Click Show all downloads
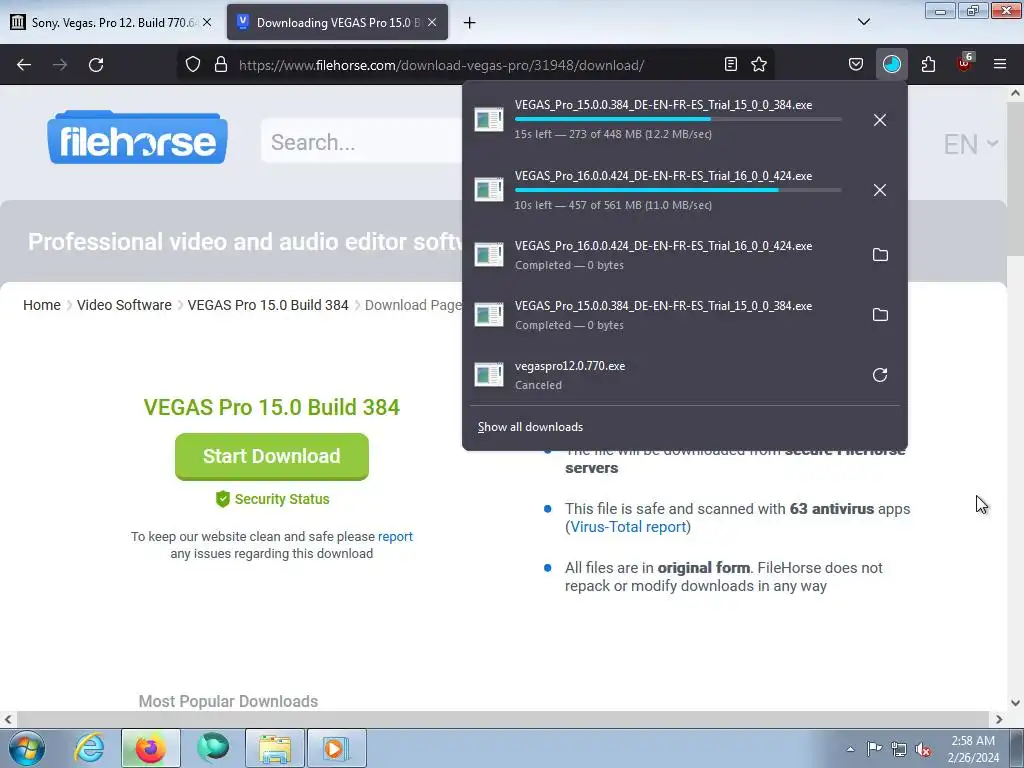 530,427
